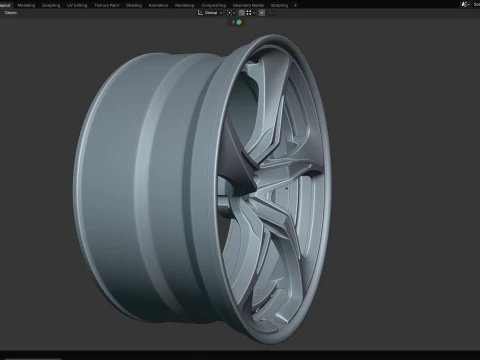Open the pivot point dropdown
This screenshot has height=360, width=480.
coord(231,13)
